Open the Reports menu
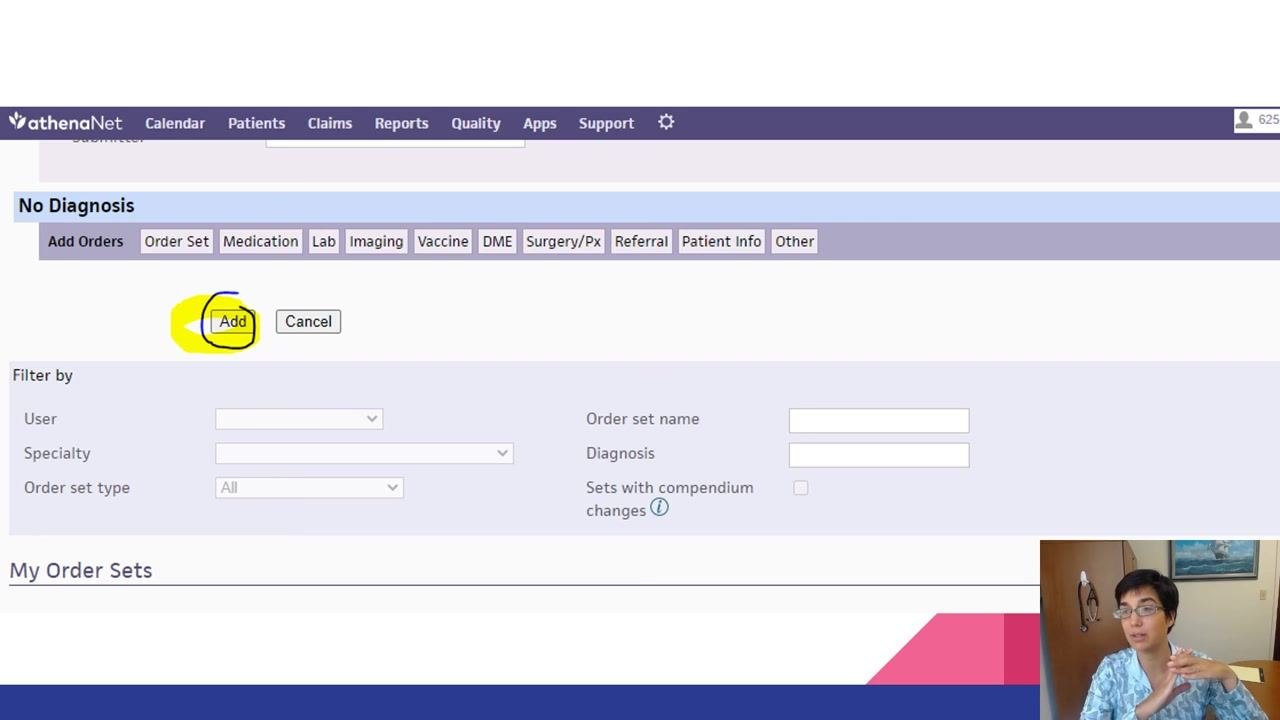The height and width of the screenshot is (720, 1280). (x=401, y=123)
